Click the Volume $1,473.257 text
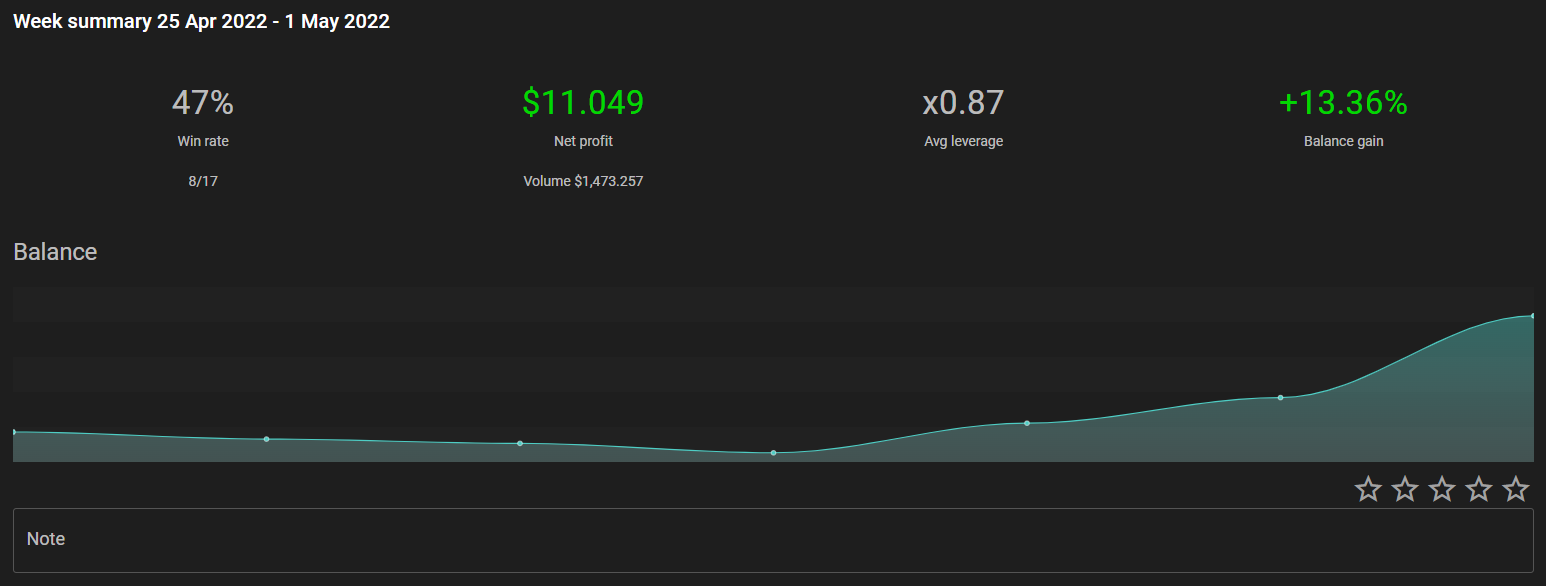The width and height of the screenshot is (1546, 586). tap(583, 181)
